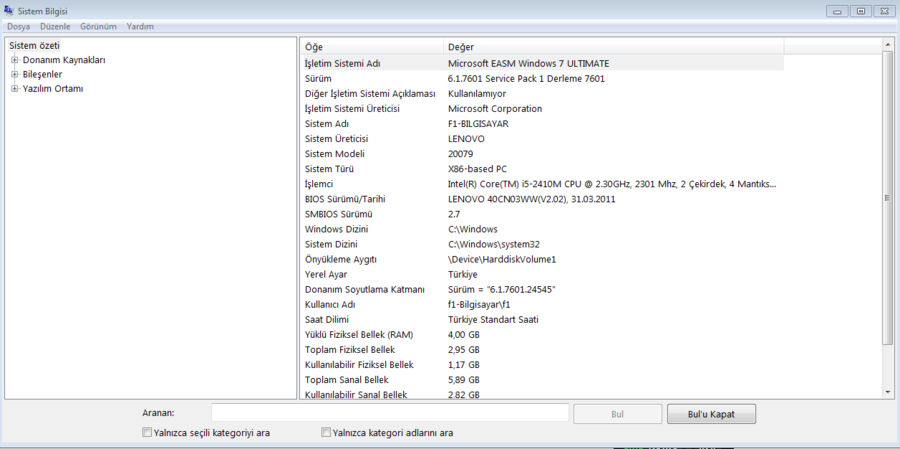The height and width of the screenshot is (449, 900).
Task: Select the Önyükleme Aygıtı row
Action: (542, 260)
